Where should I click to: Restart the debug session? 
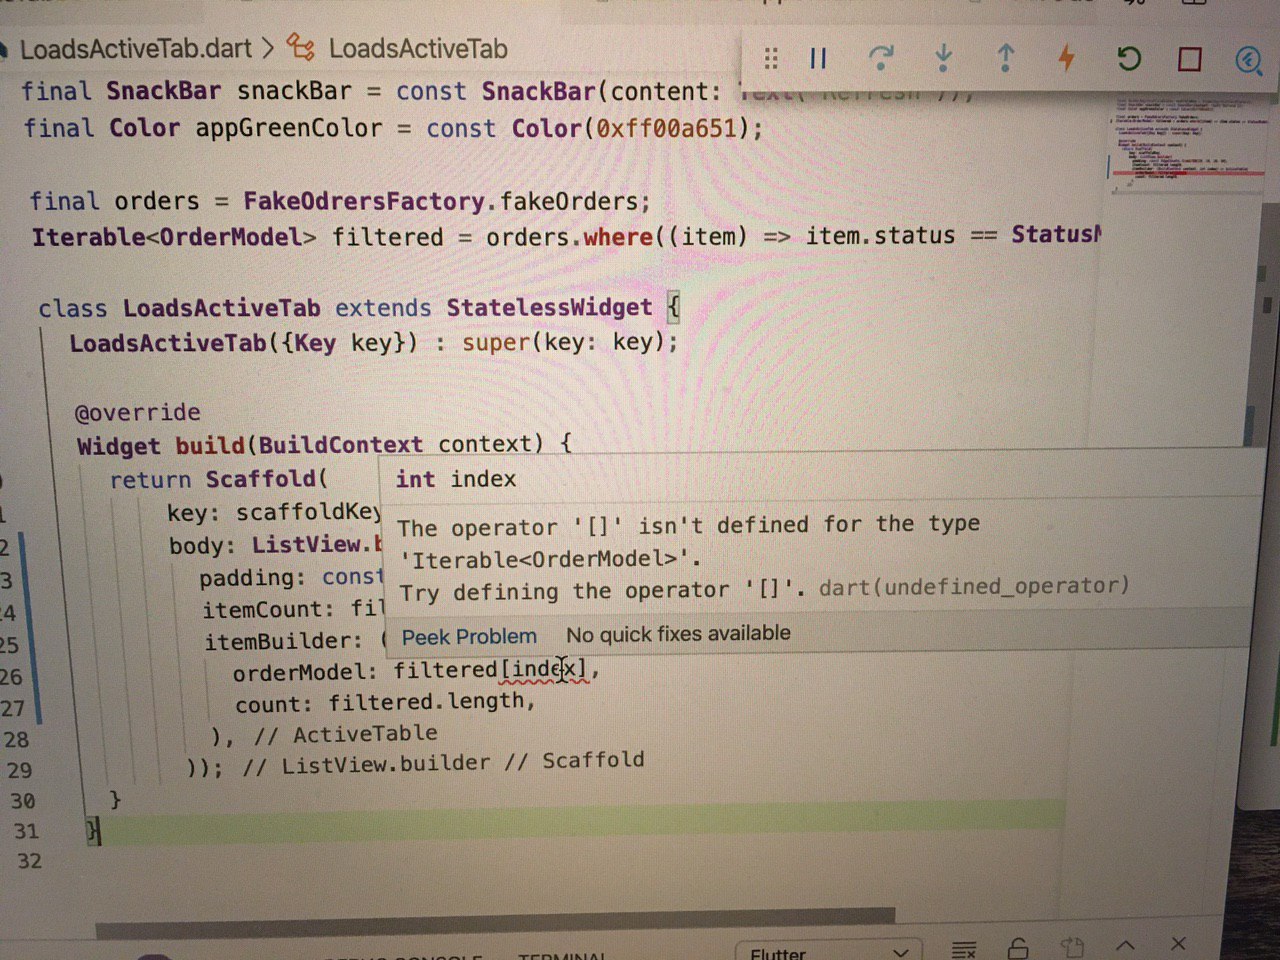(x=1128, y=59)
